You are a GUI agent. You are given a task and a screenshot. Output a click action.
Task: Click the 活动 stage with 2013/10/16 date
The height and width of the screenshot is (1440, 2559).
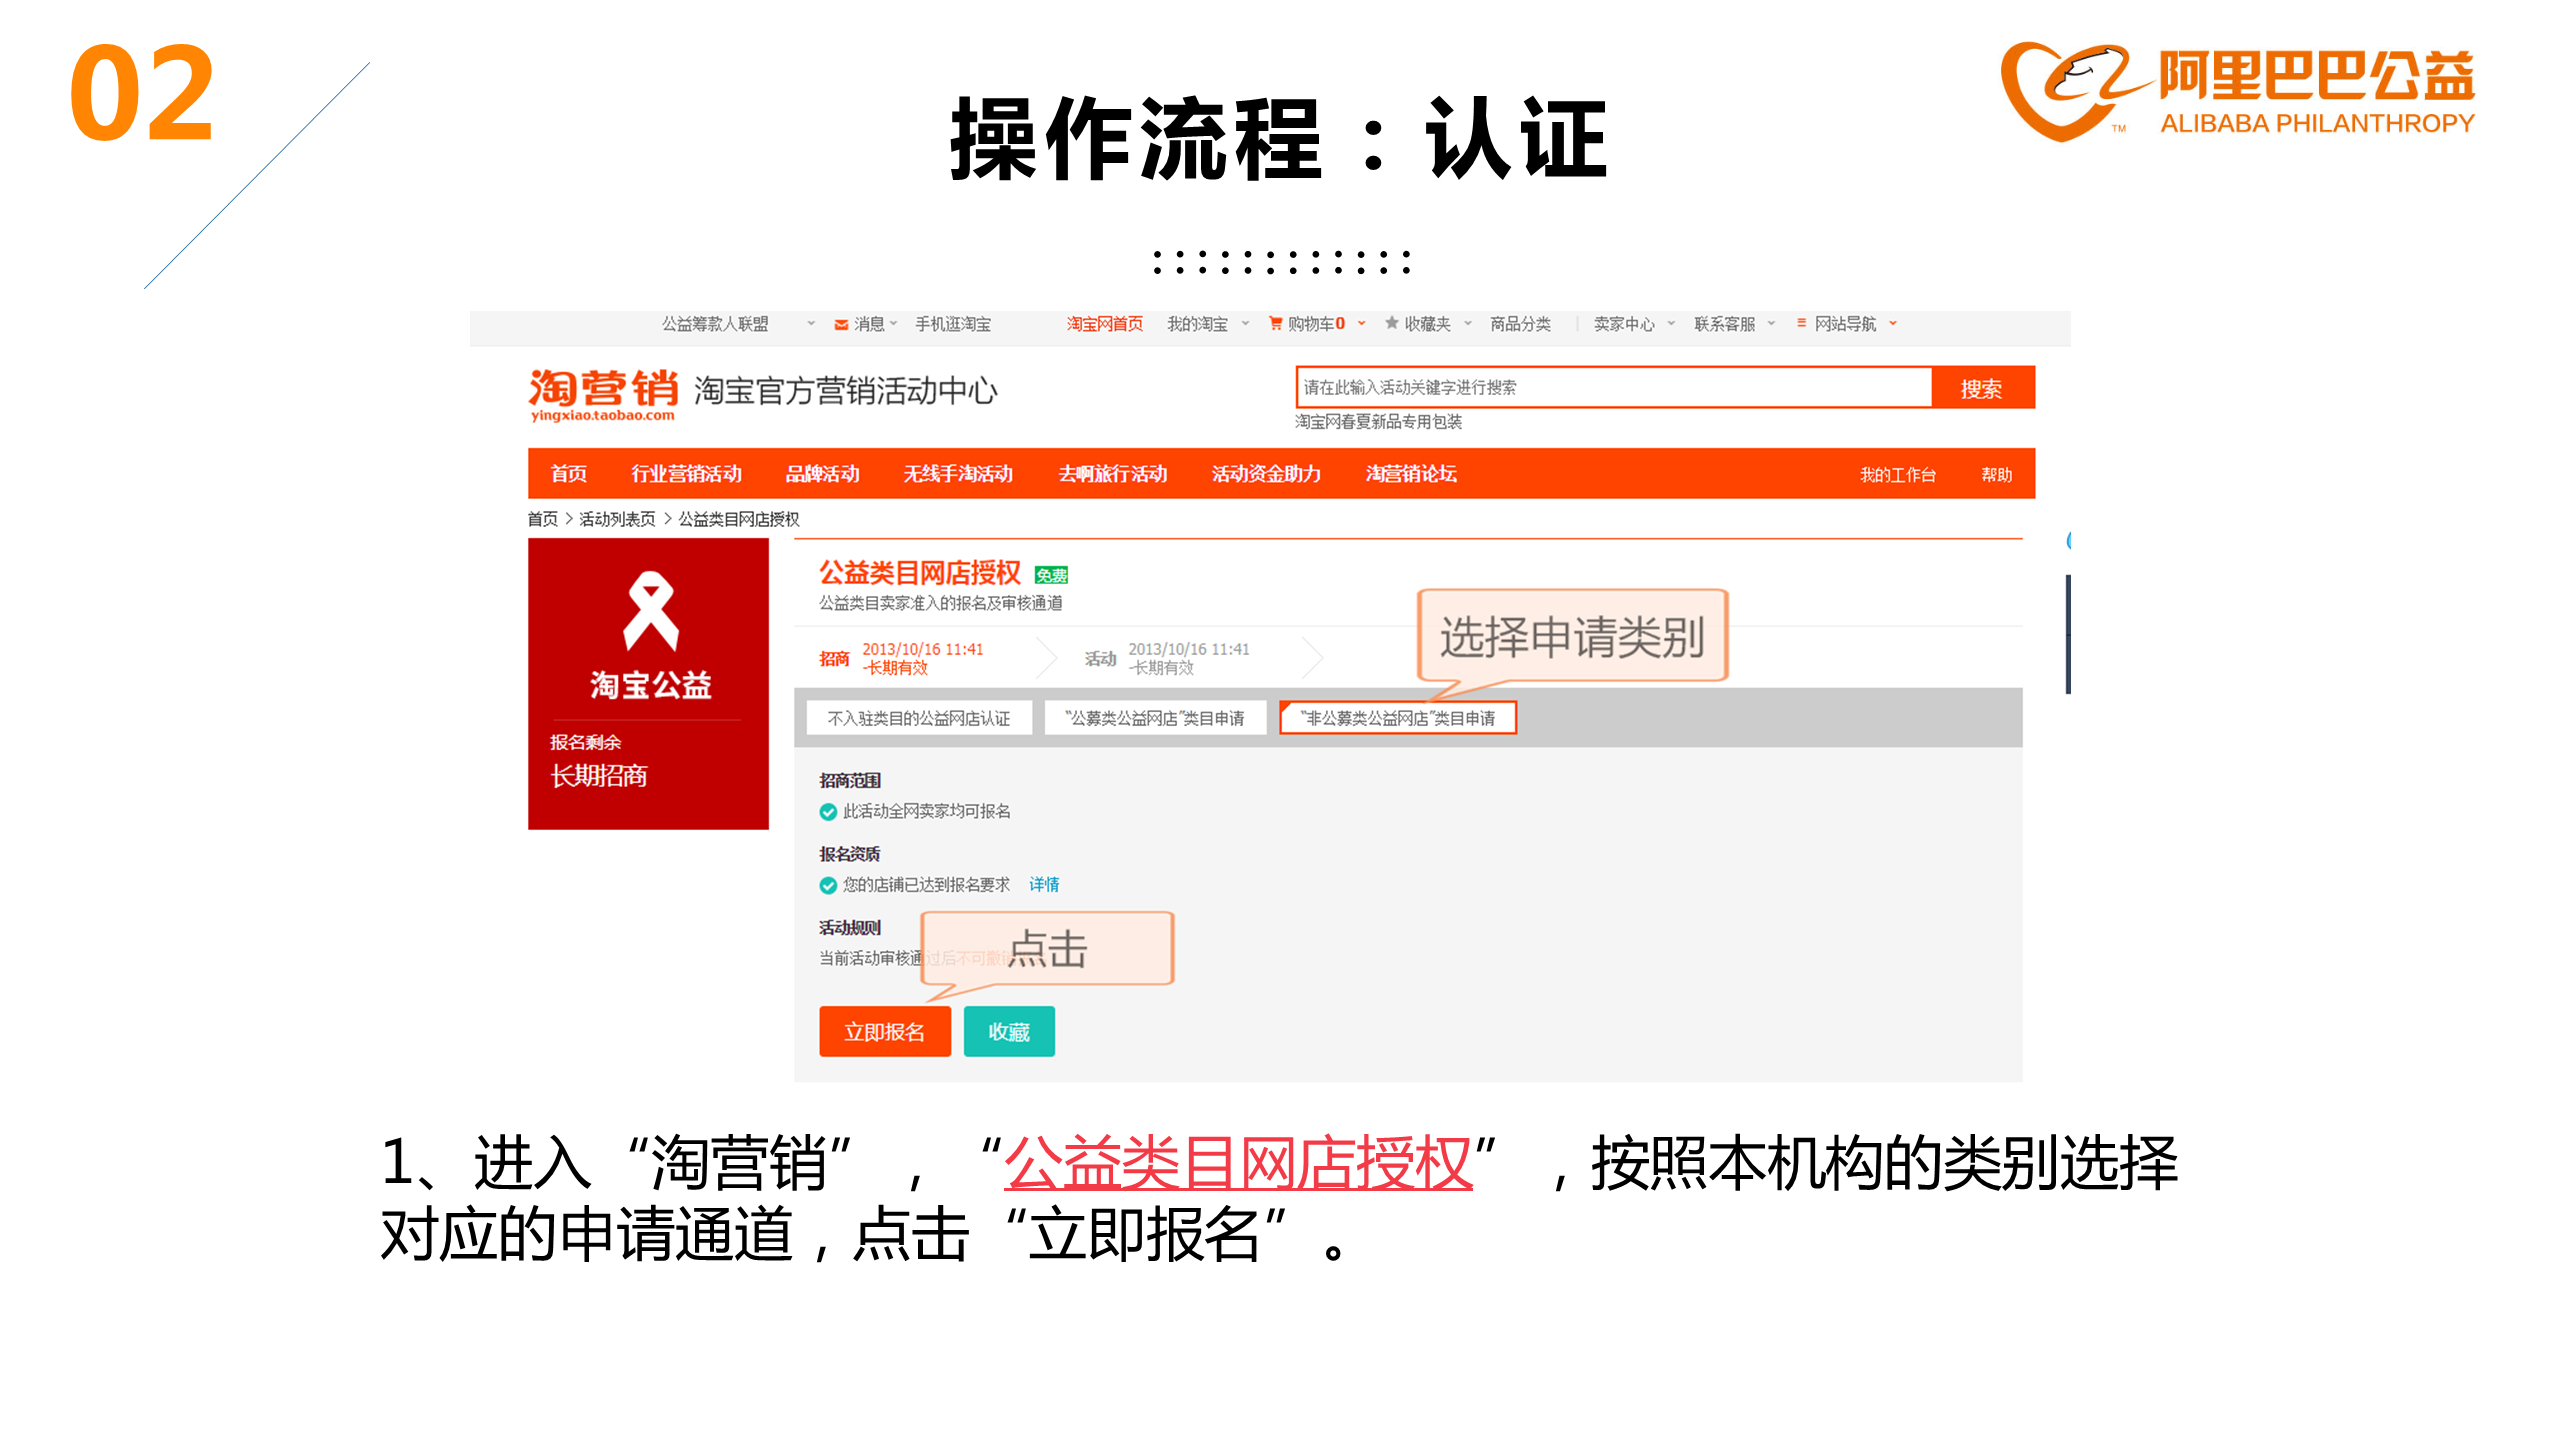pos(1168,659)
